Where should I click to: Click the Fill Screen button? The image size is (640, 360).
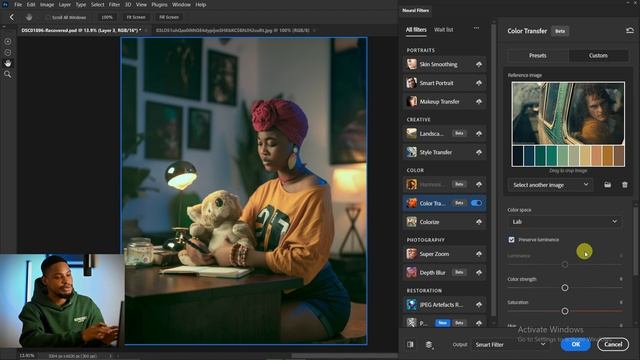point(169,17)
